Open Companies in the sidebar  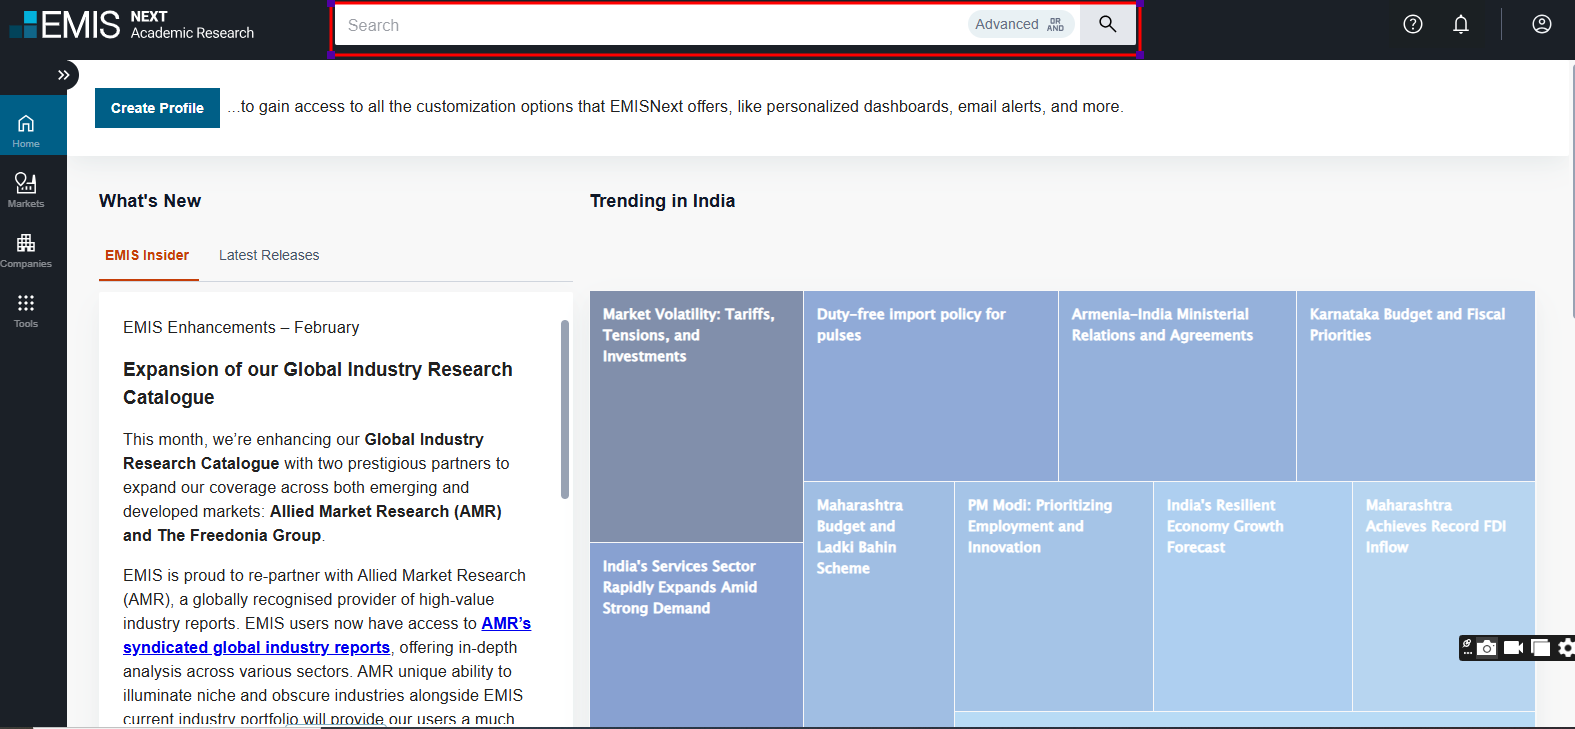26,249
